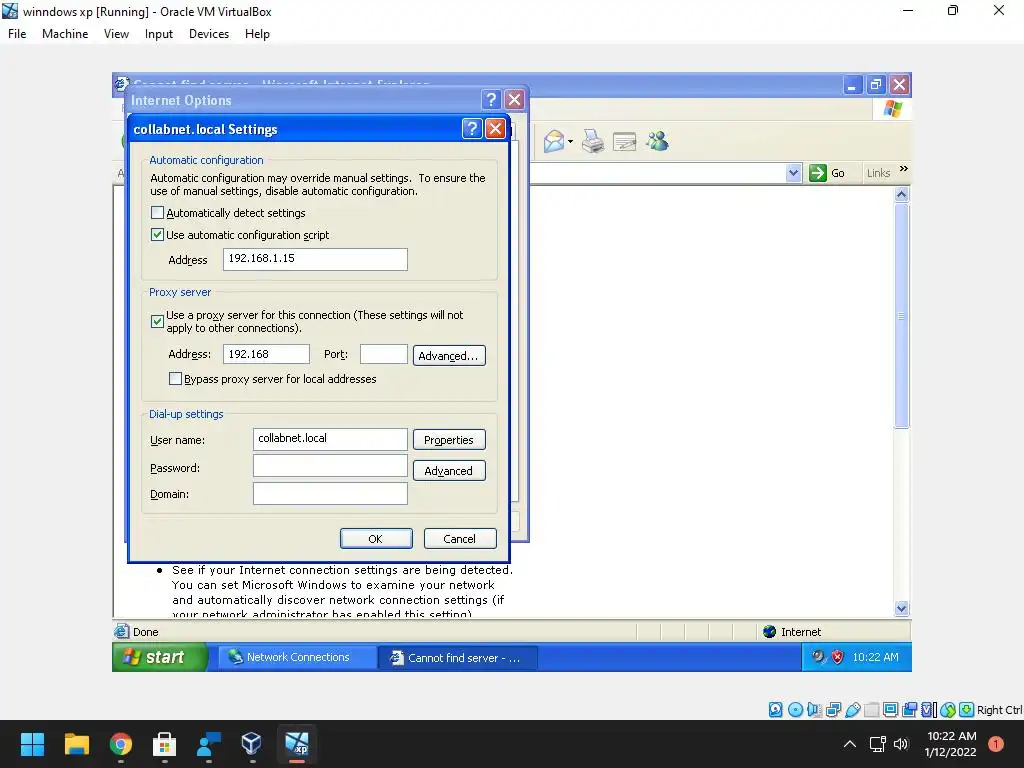Viewport: 1024px width, 768px height.
Task: Click the VirtualBox keyboard capture arrow indicator
Action: click(967, 710)
